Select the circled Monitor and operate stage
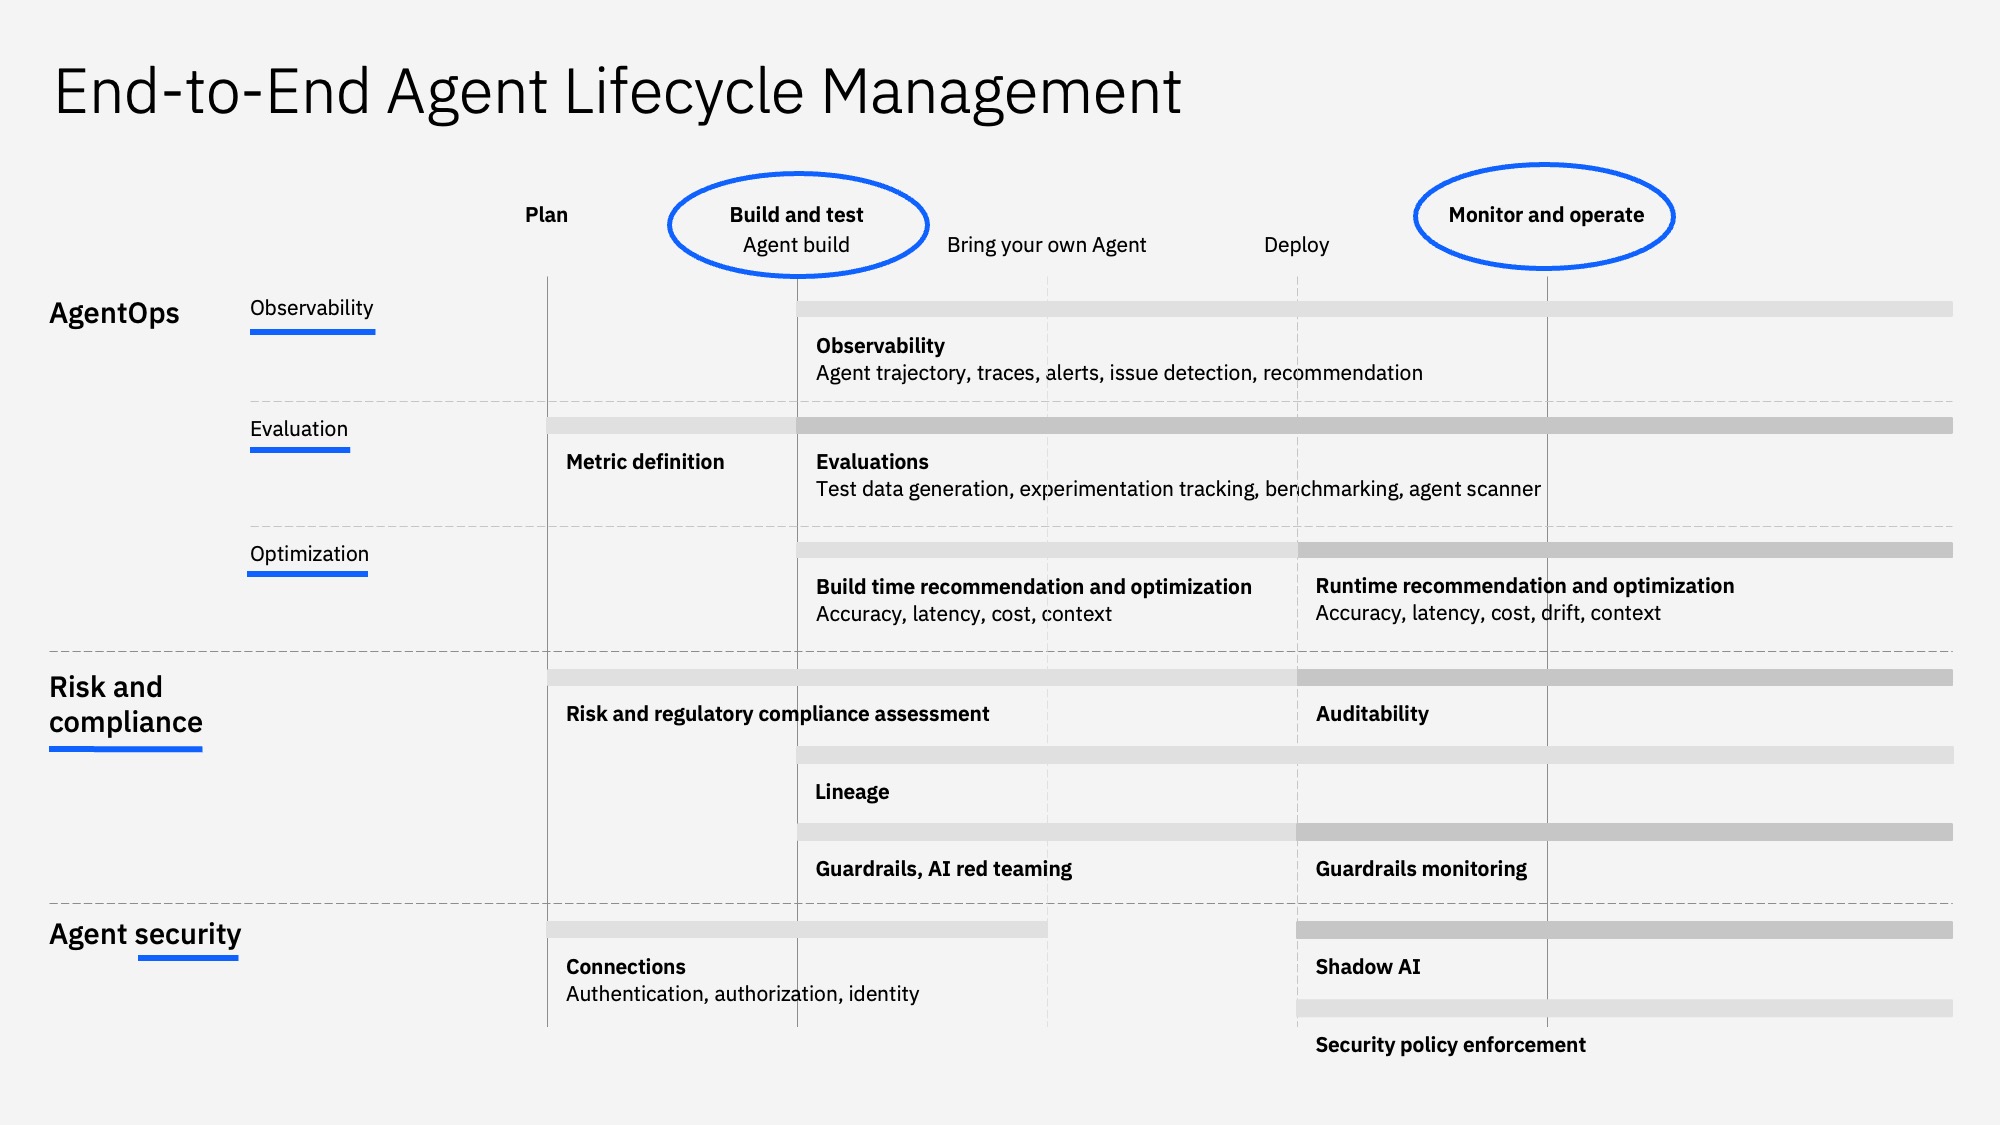2000x1125 pixels. [x=1545, y=215]
